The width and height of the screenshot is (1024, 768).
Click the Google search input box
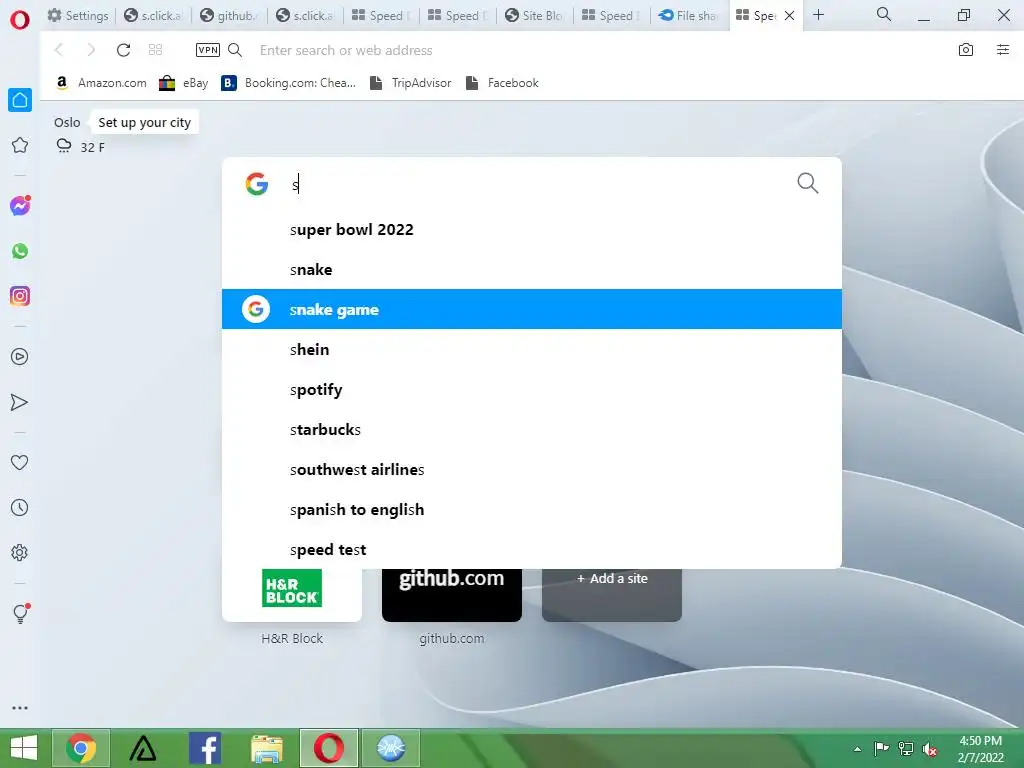pyautogui.click(x=536, y=184)
